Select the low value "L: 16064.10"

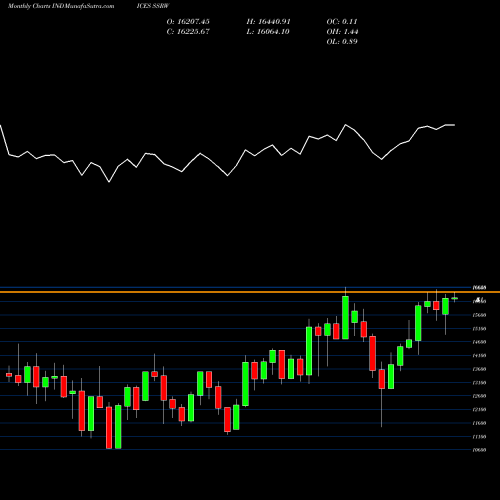coord(268,32)
